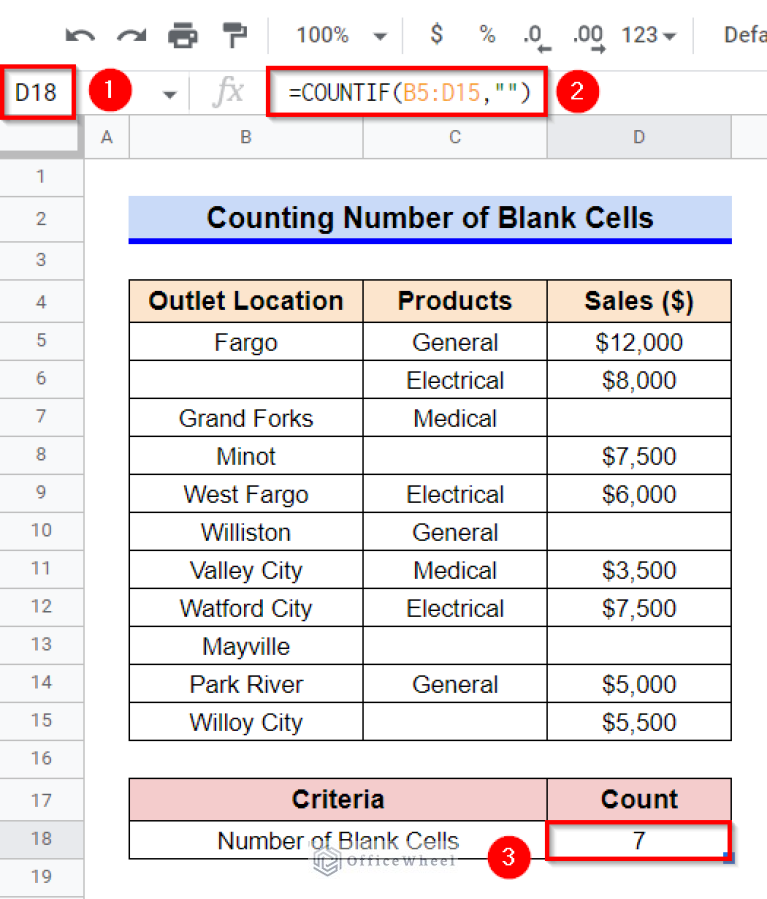
Task: Open the Print icon
Action: point(183,34)
